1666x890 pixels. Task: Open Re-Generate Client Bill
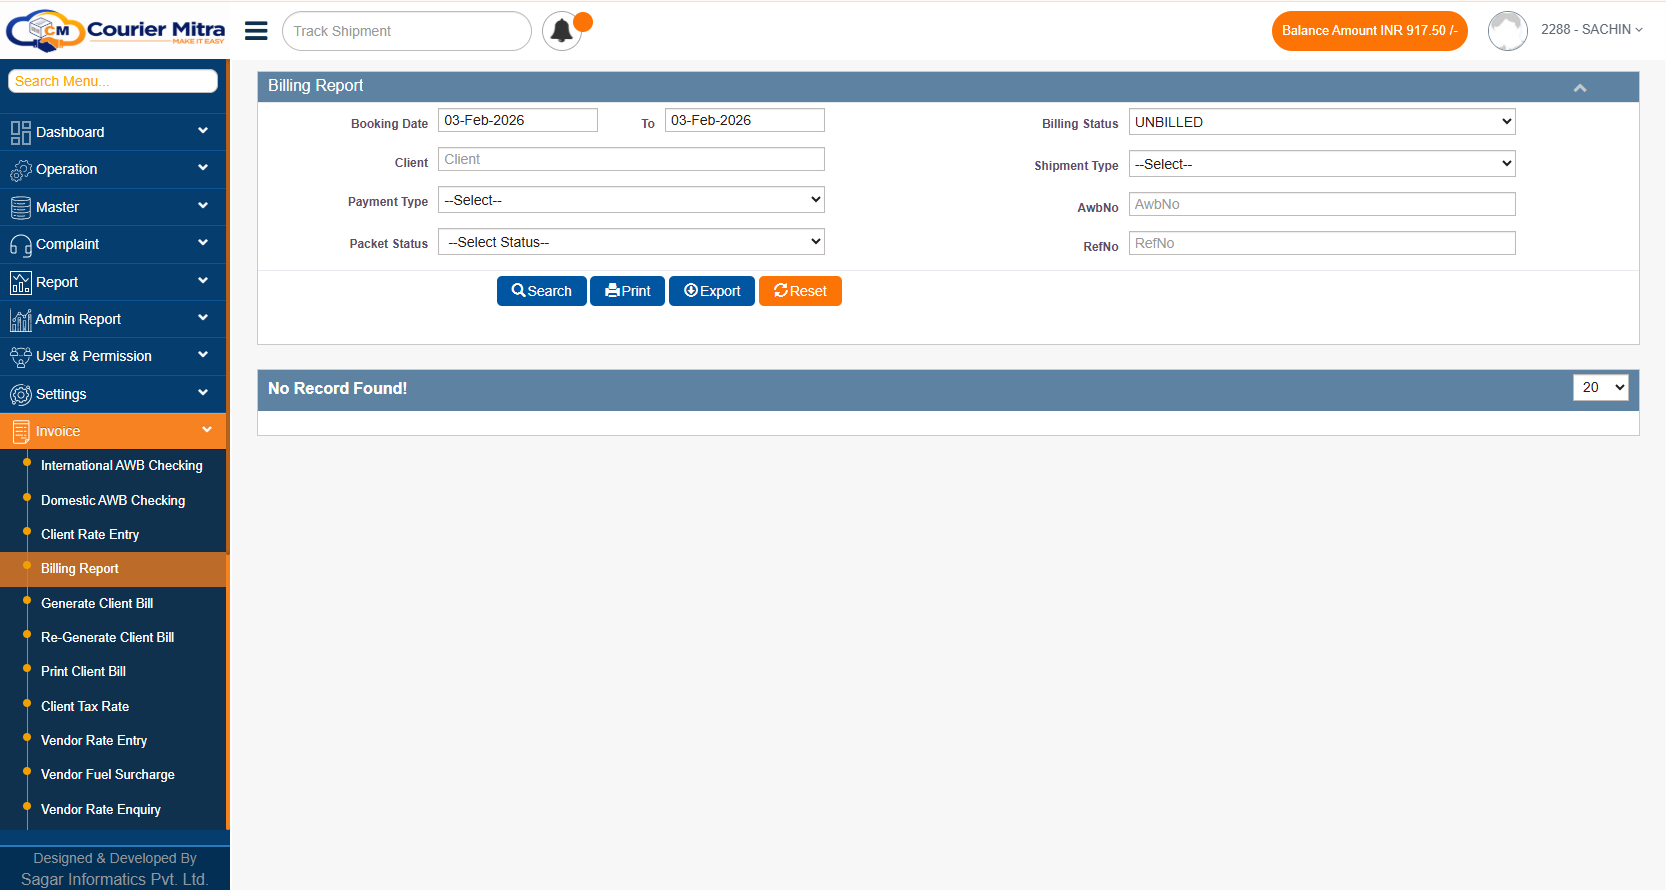pyautogui.click(x=107, y=638)
